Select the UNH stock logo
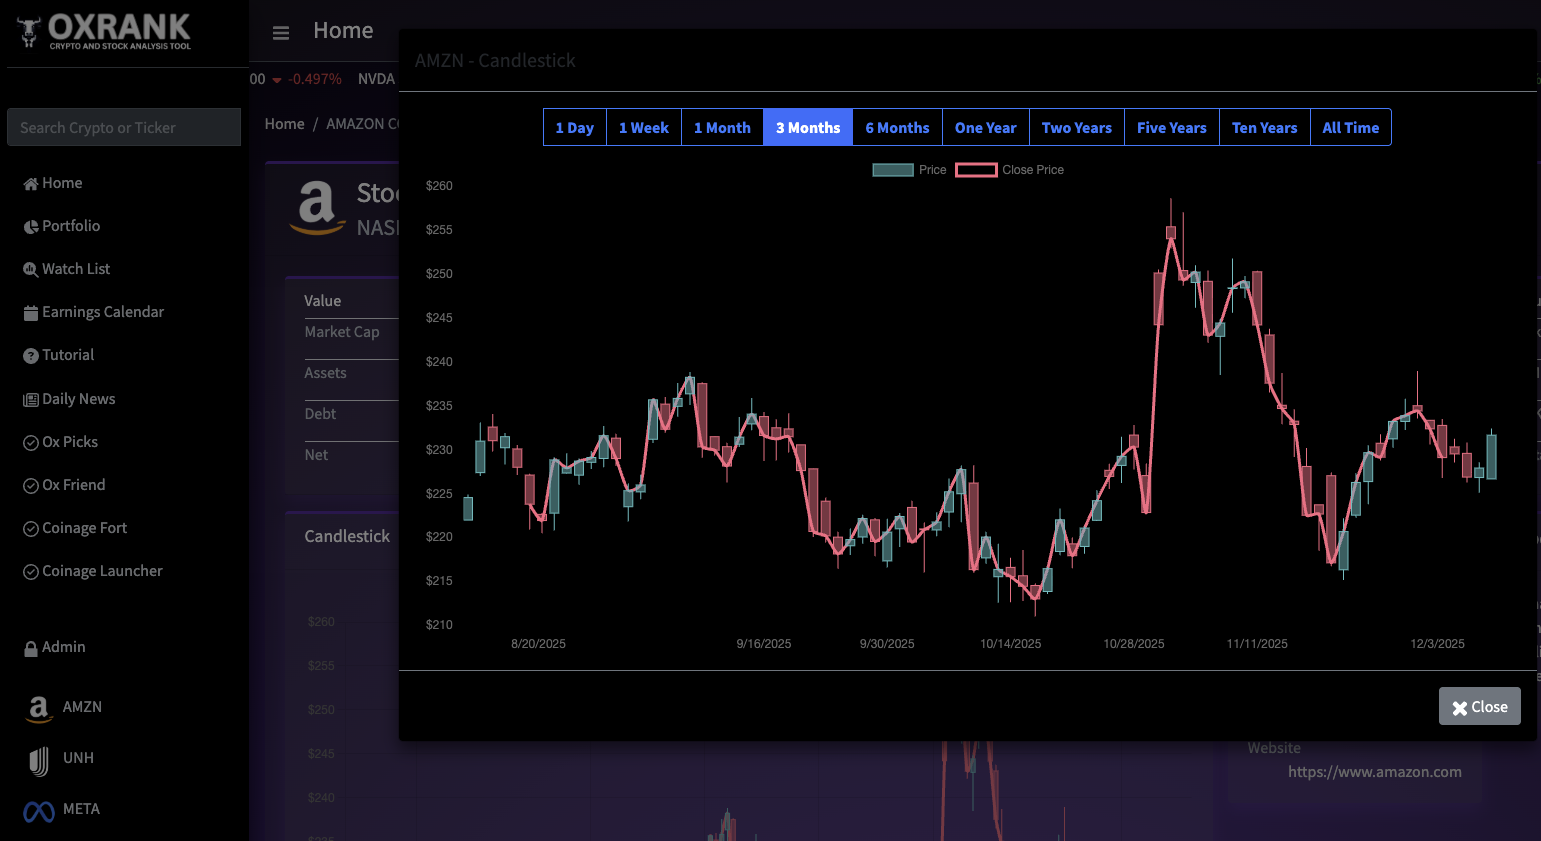 [x=39, y=761]
